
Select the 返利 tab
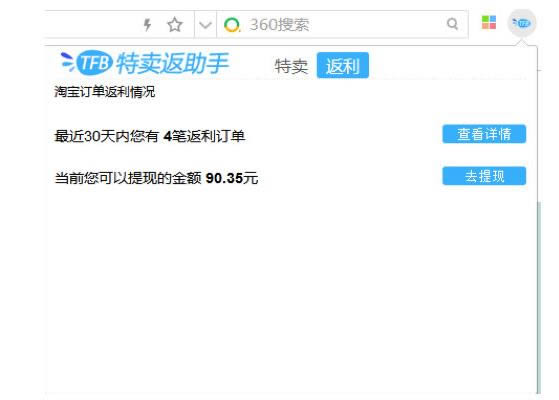click(343, 65)
